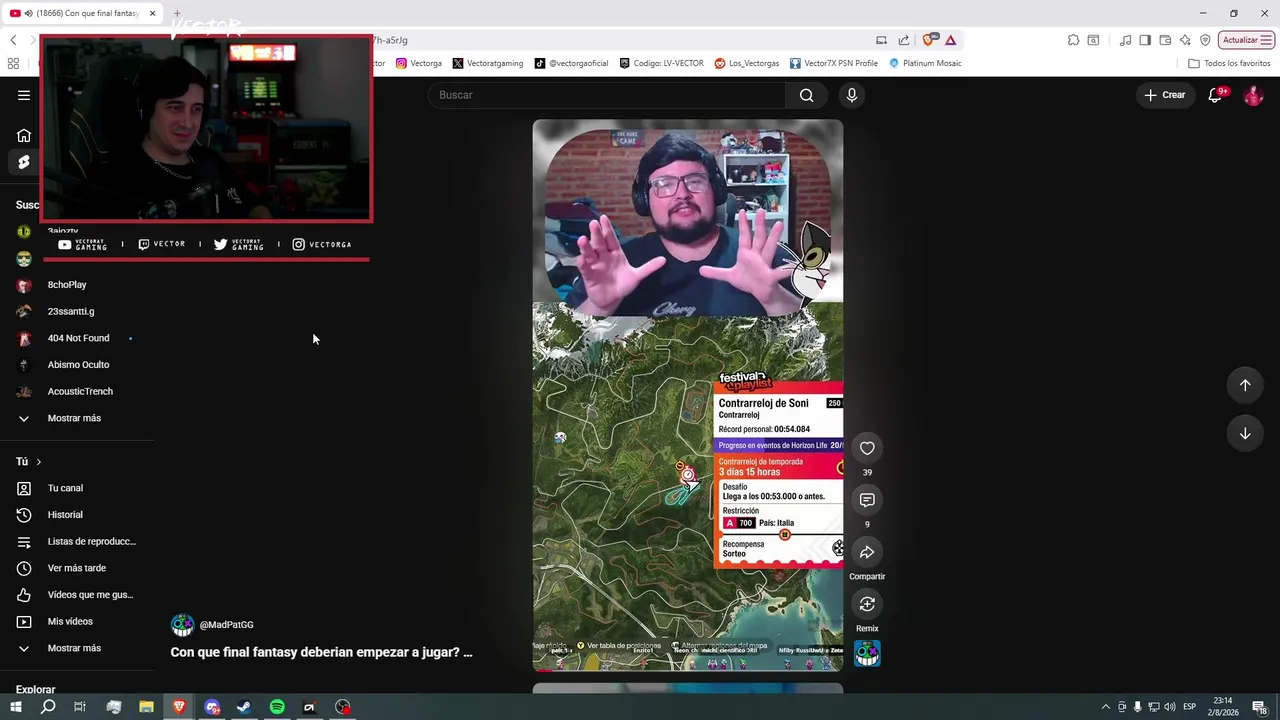
Task: Open the Vectoratgaming X bookmark
Action: coord(487,63)
